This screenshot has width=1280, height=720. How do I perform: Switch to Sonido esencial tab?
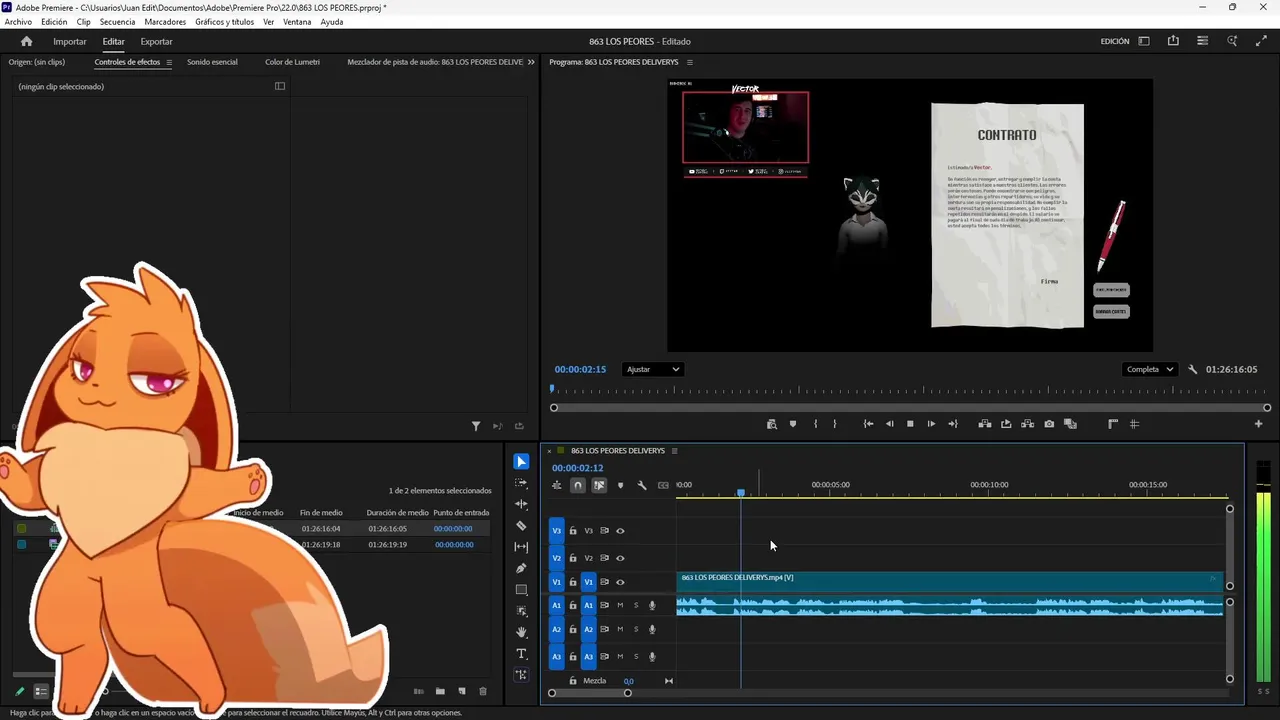212,62
